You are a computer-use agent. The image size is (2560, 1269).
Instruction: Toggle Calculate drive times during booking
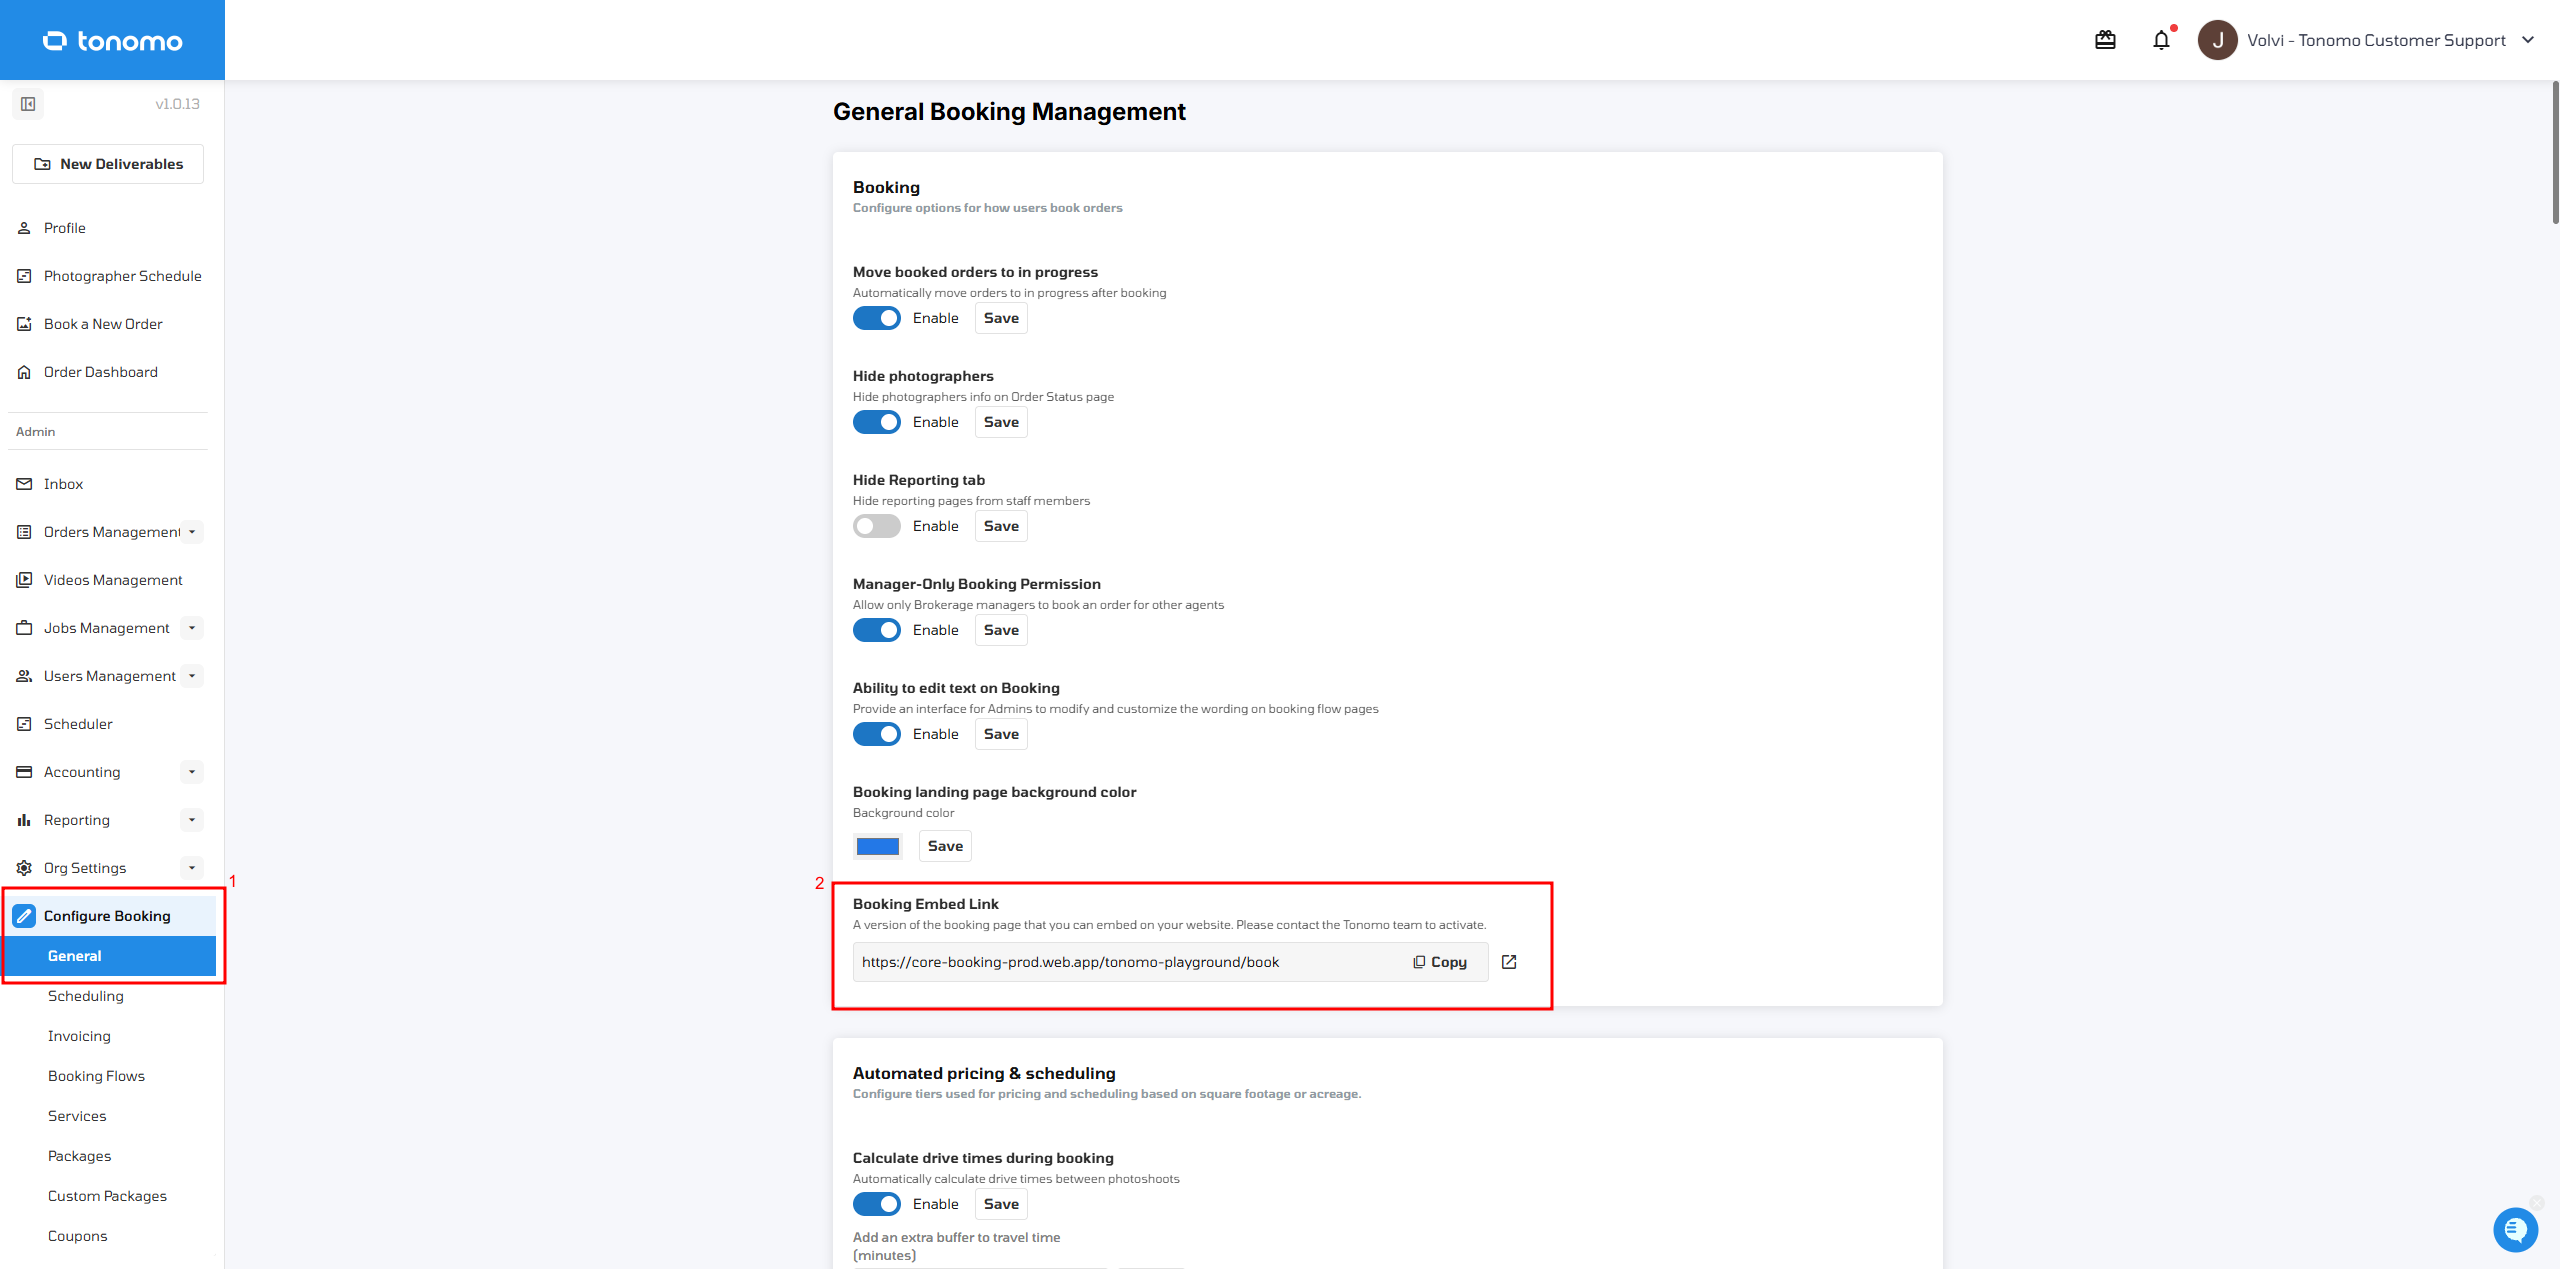click(x=876, y=1204)
